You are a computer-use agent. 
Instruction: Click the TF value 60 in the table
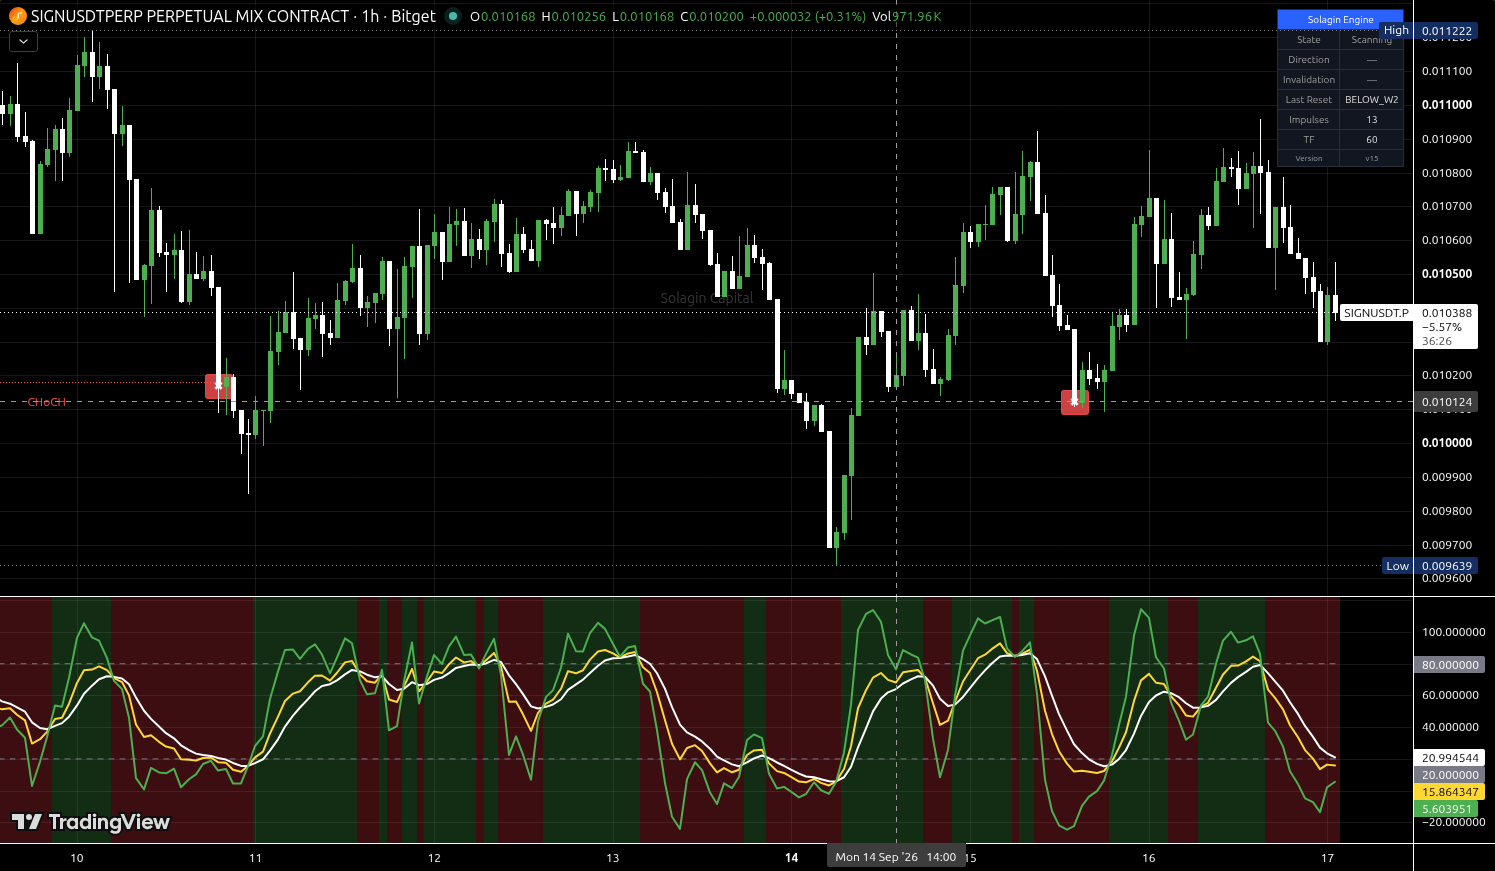tap(1371, 140)
